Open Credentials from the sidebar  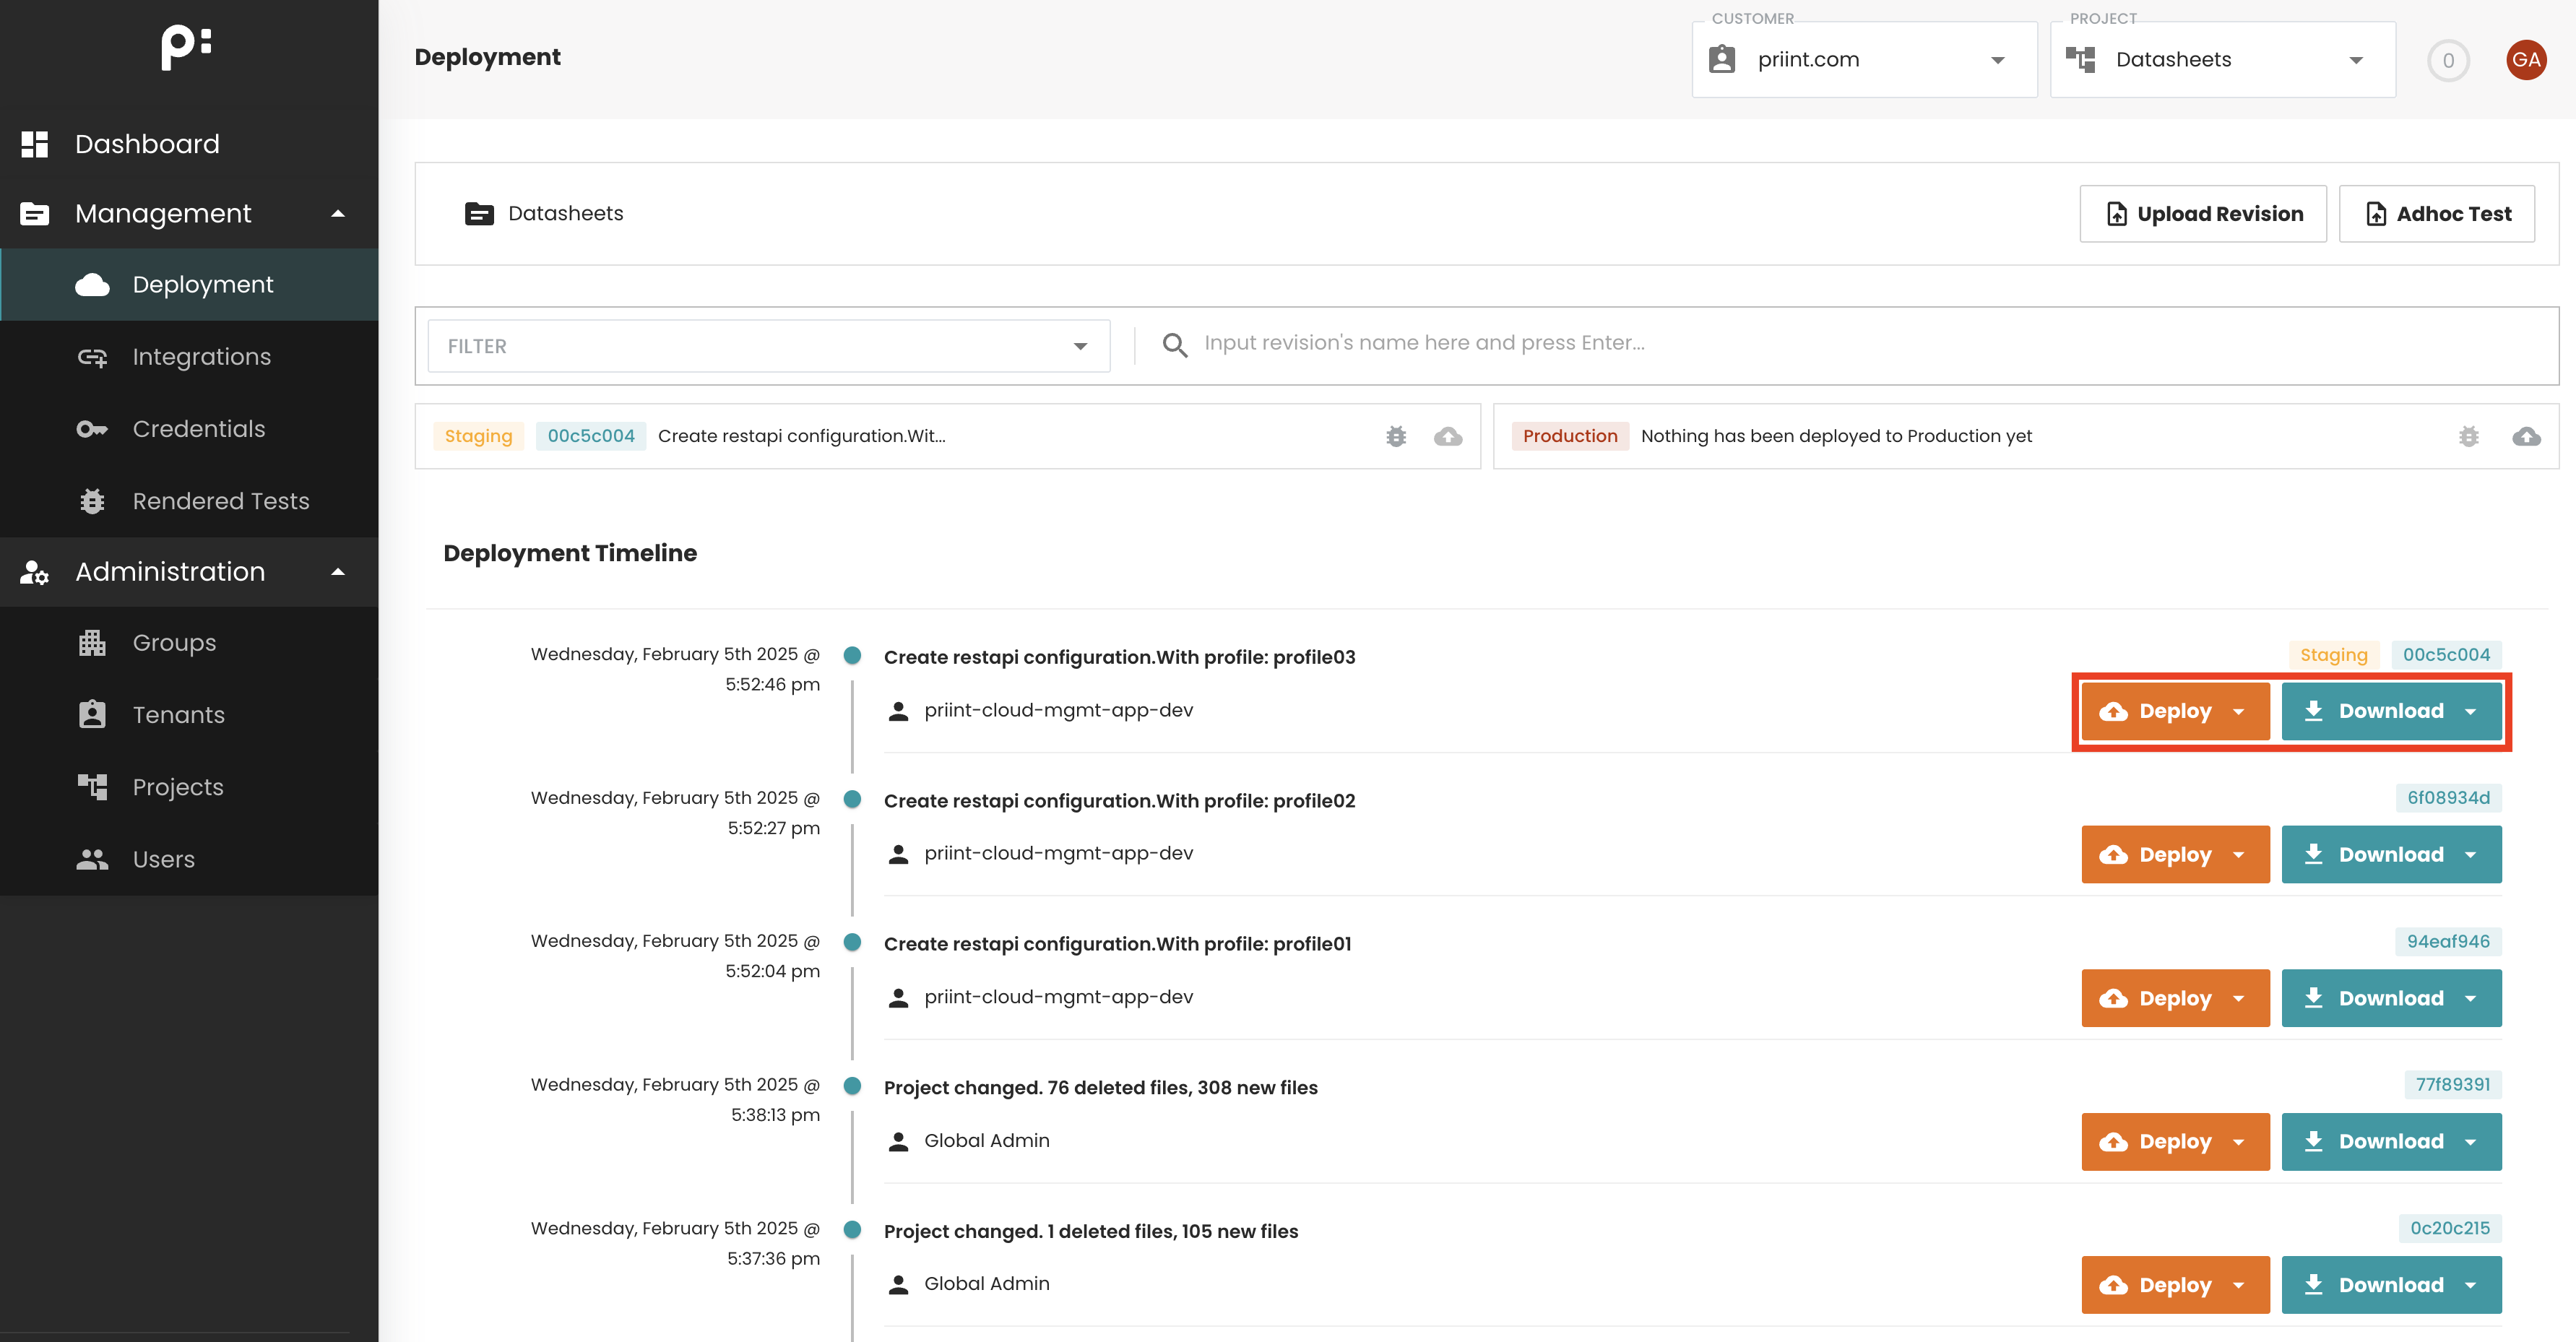coord(198,428)
